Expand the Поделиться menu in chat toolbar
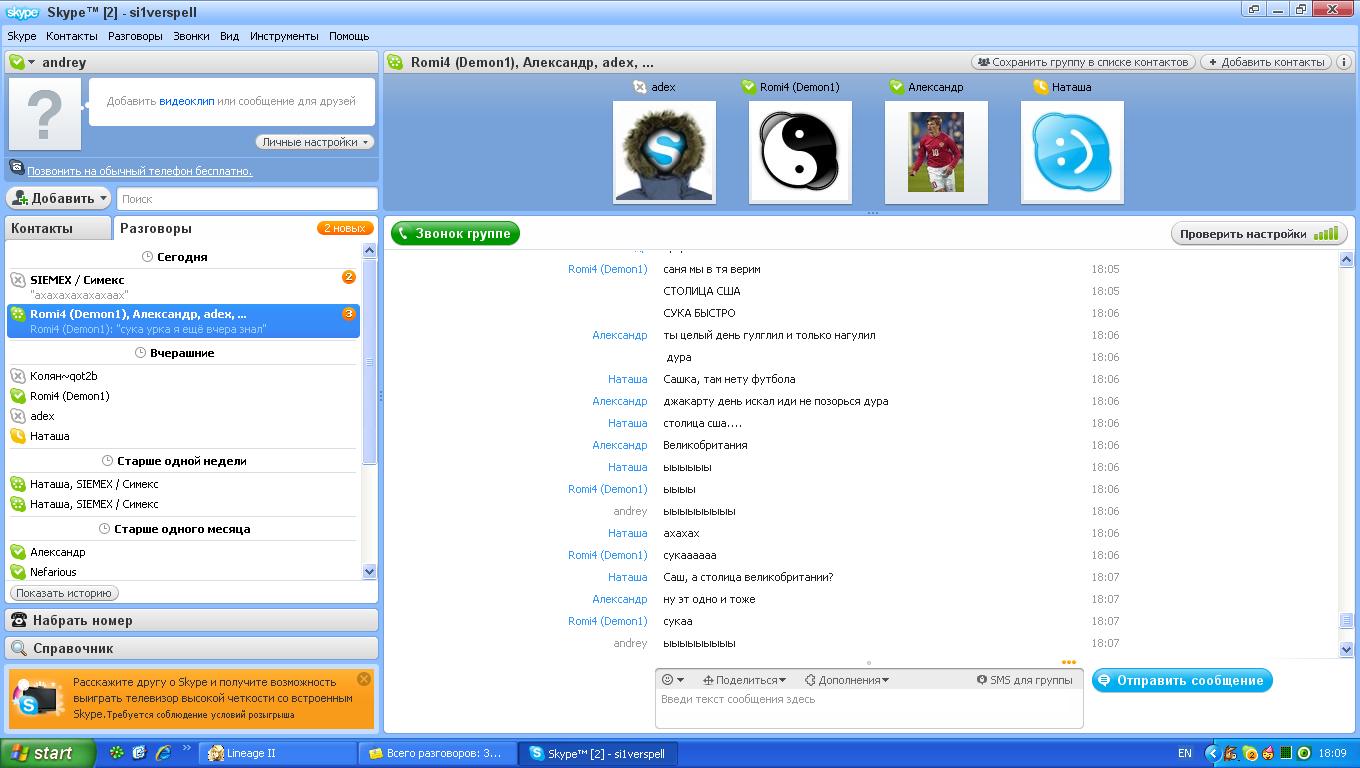 [x=744, y=680]
